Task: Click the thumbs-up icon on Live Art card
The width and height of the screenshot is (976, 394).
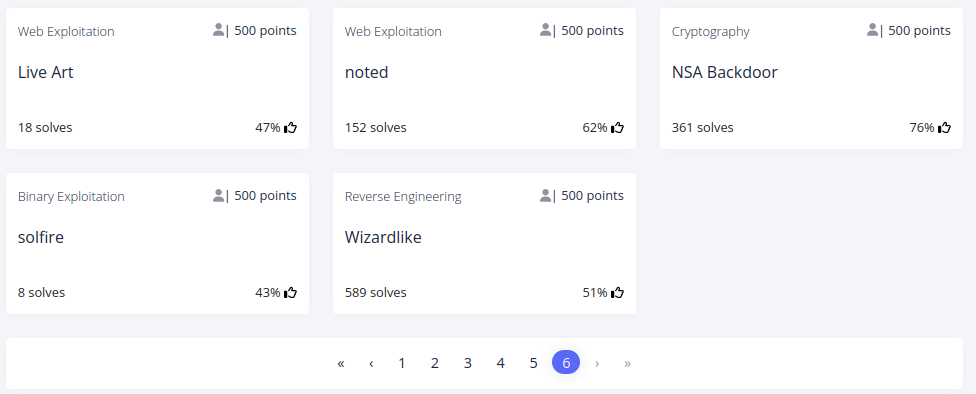Action: [290, 128]
